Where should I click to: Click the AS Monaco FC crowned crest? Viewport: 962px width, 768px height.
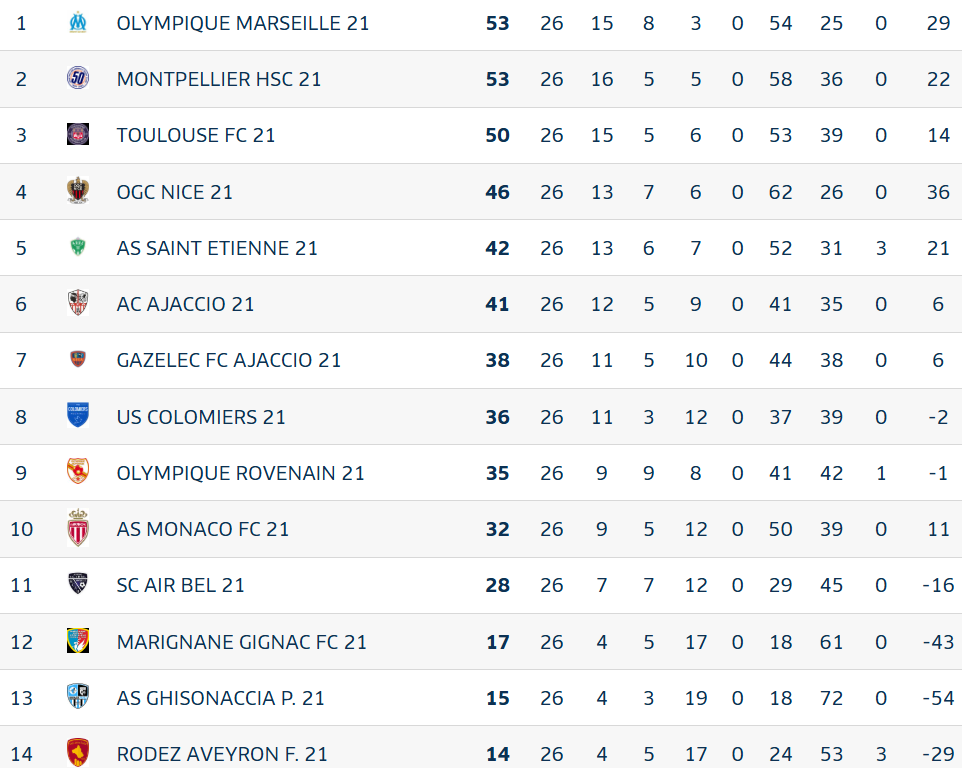tap(78, 528)
